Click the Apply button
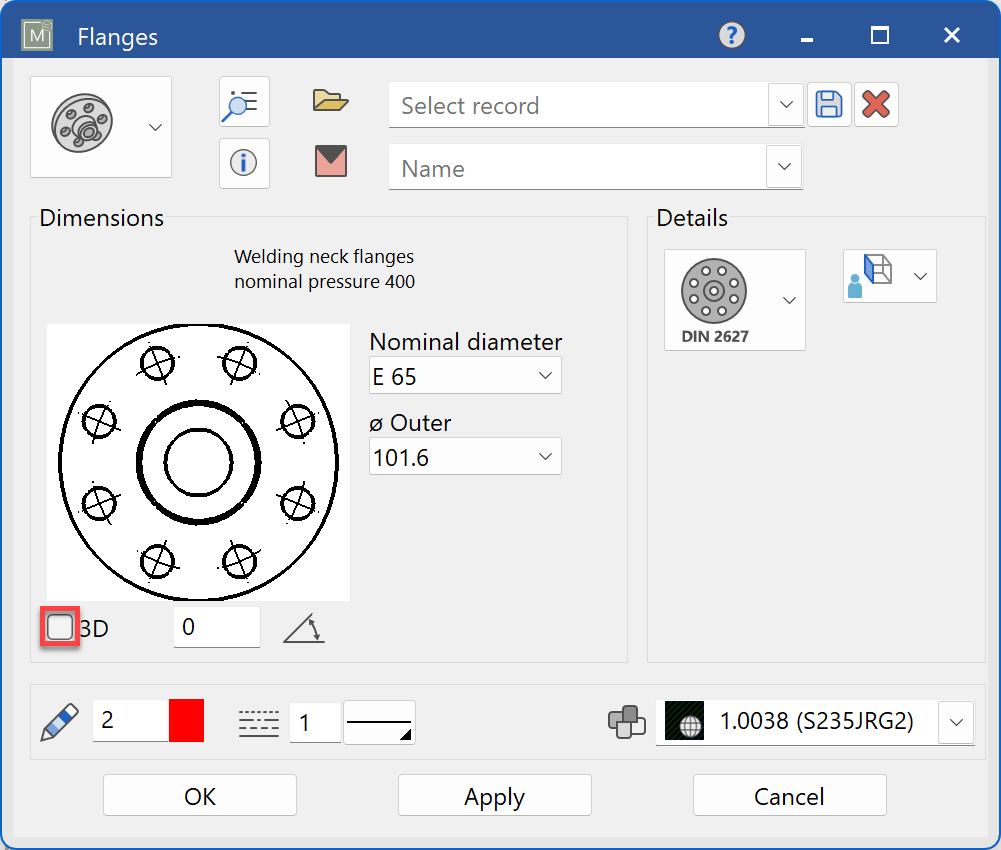This screenshot has height=850, width=1001. (494, 796)
